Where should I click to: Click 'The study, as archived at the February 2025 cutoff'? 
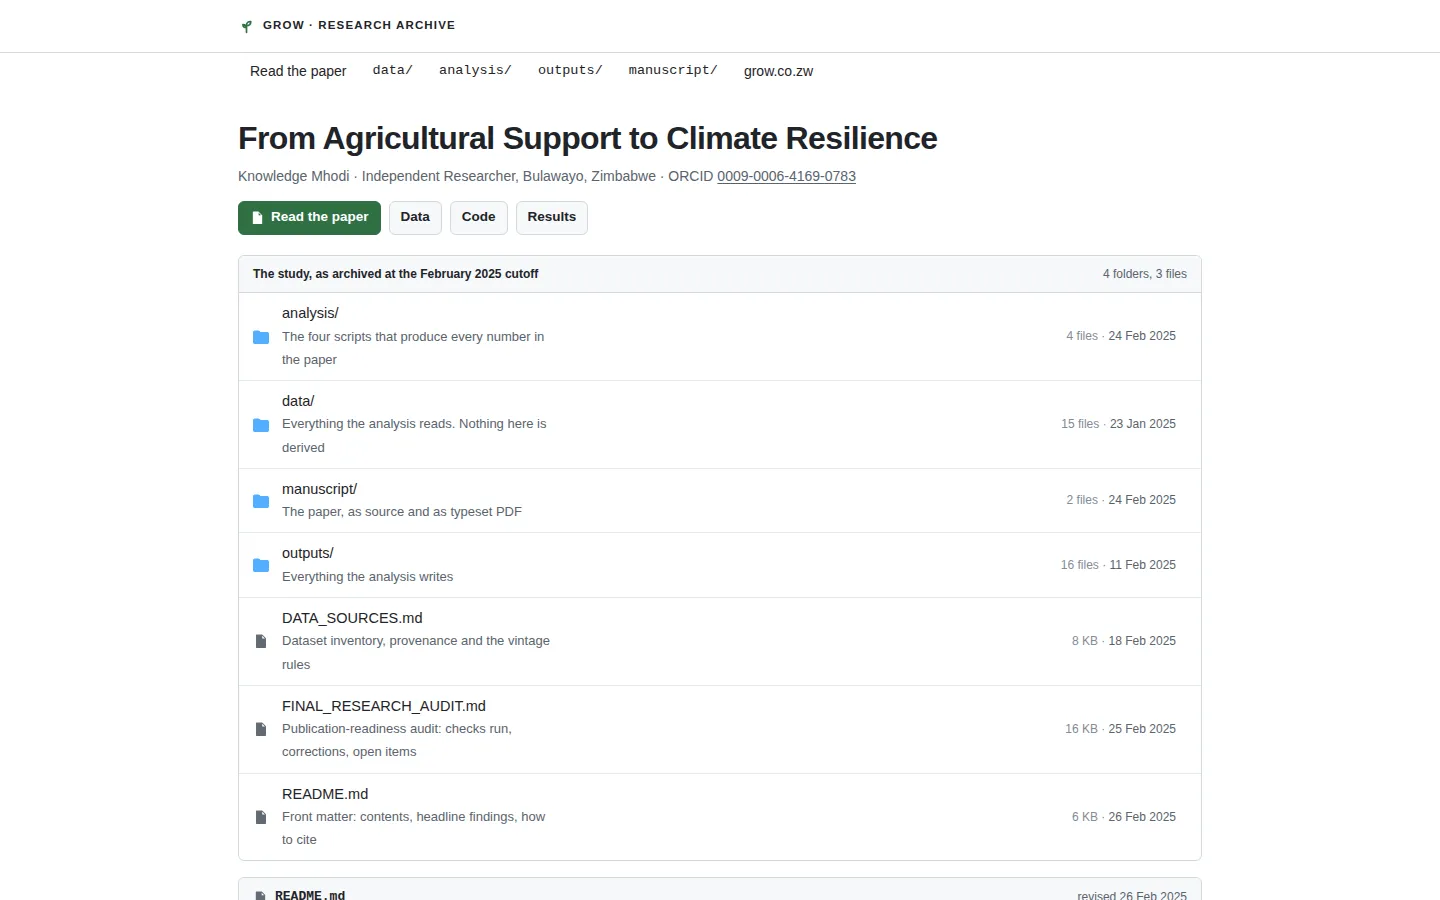coord(395,274)
